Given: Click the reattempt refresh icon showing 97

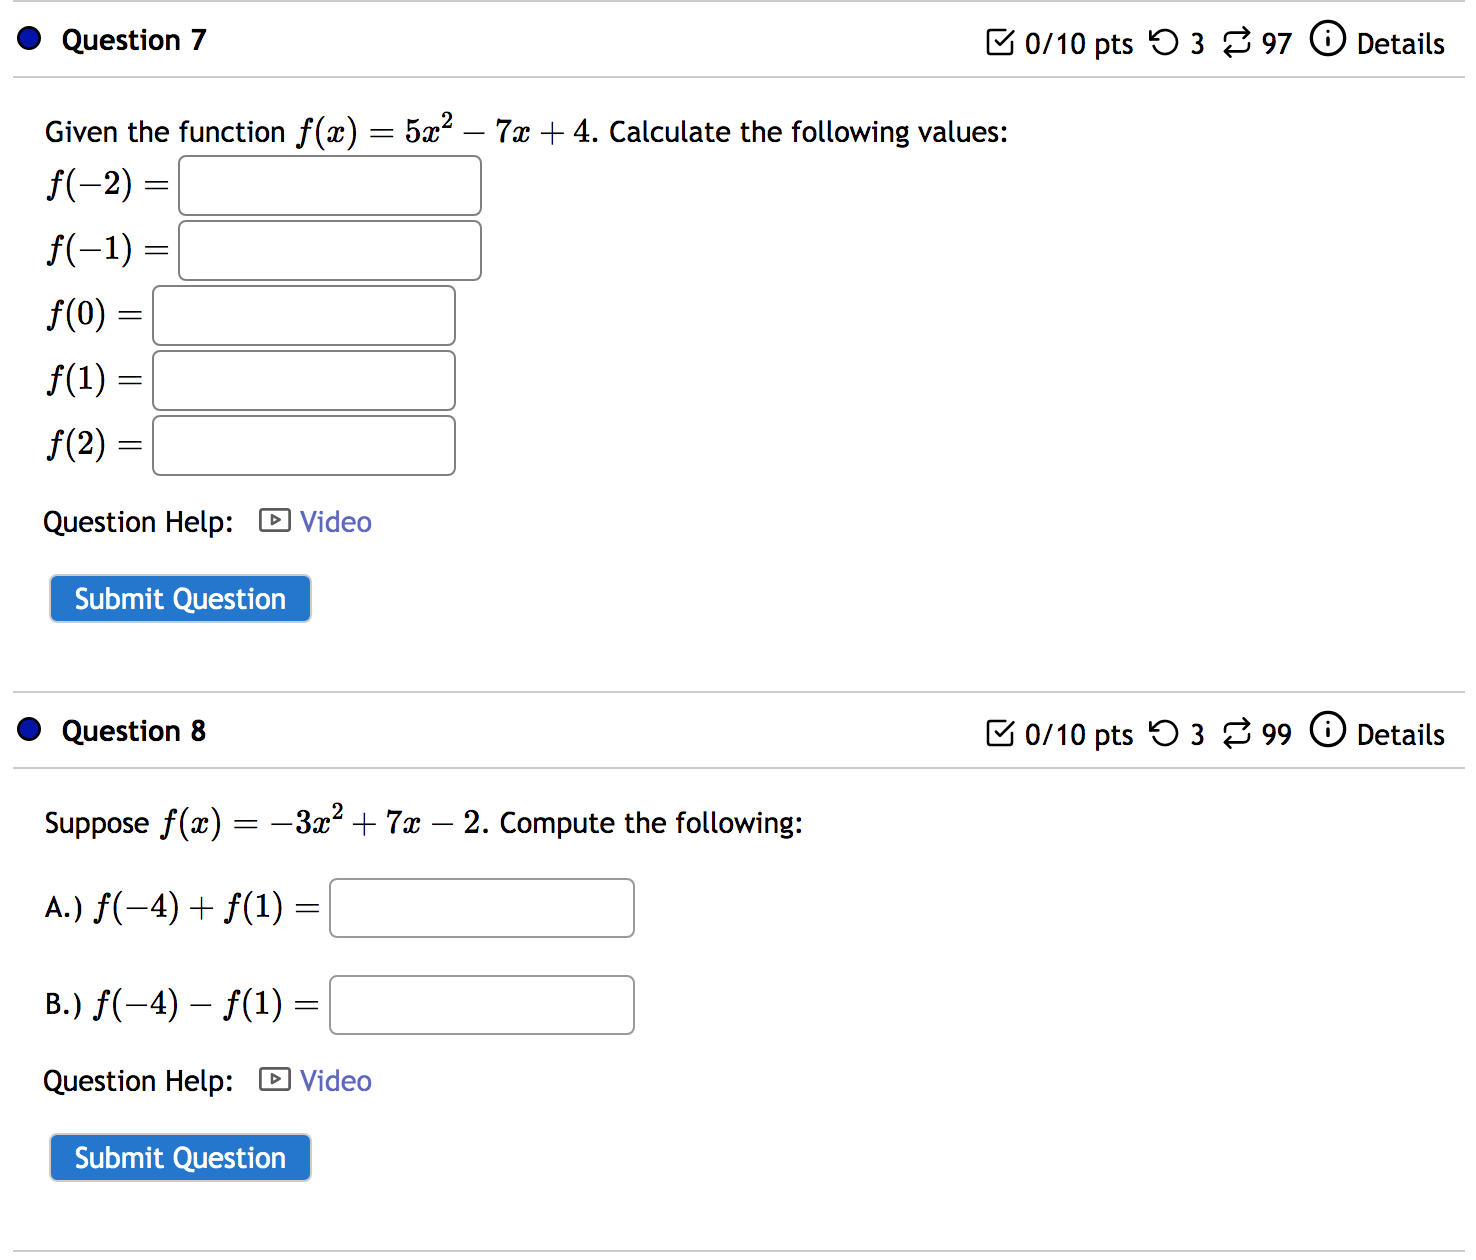Looking at the screenshot, I should (x=1236, y=42).
